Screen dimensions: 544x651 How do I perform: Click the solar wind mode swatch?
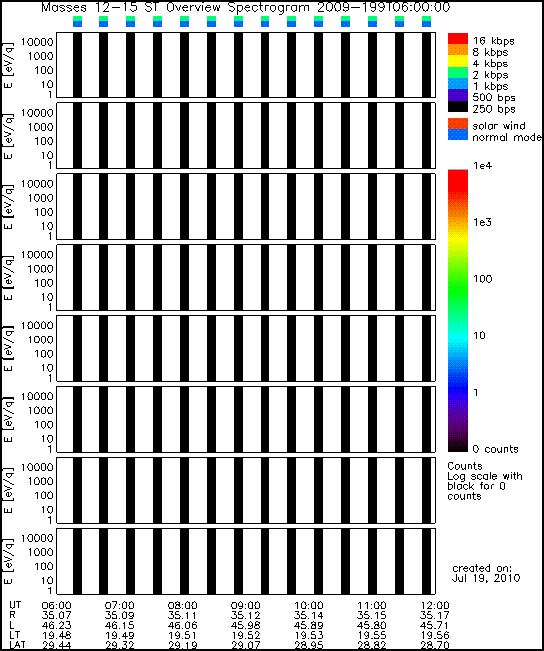pyautogui.click(x=458, y=124)
